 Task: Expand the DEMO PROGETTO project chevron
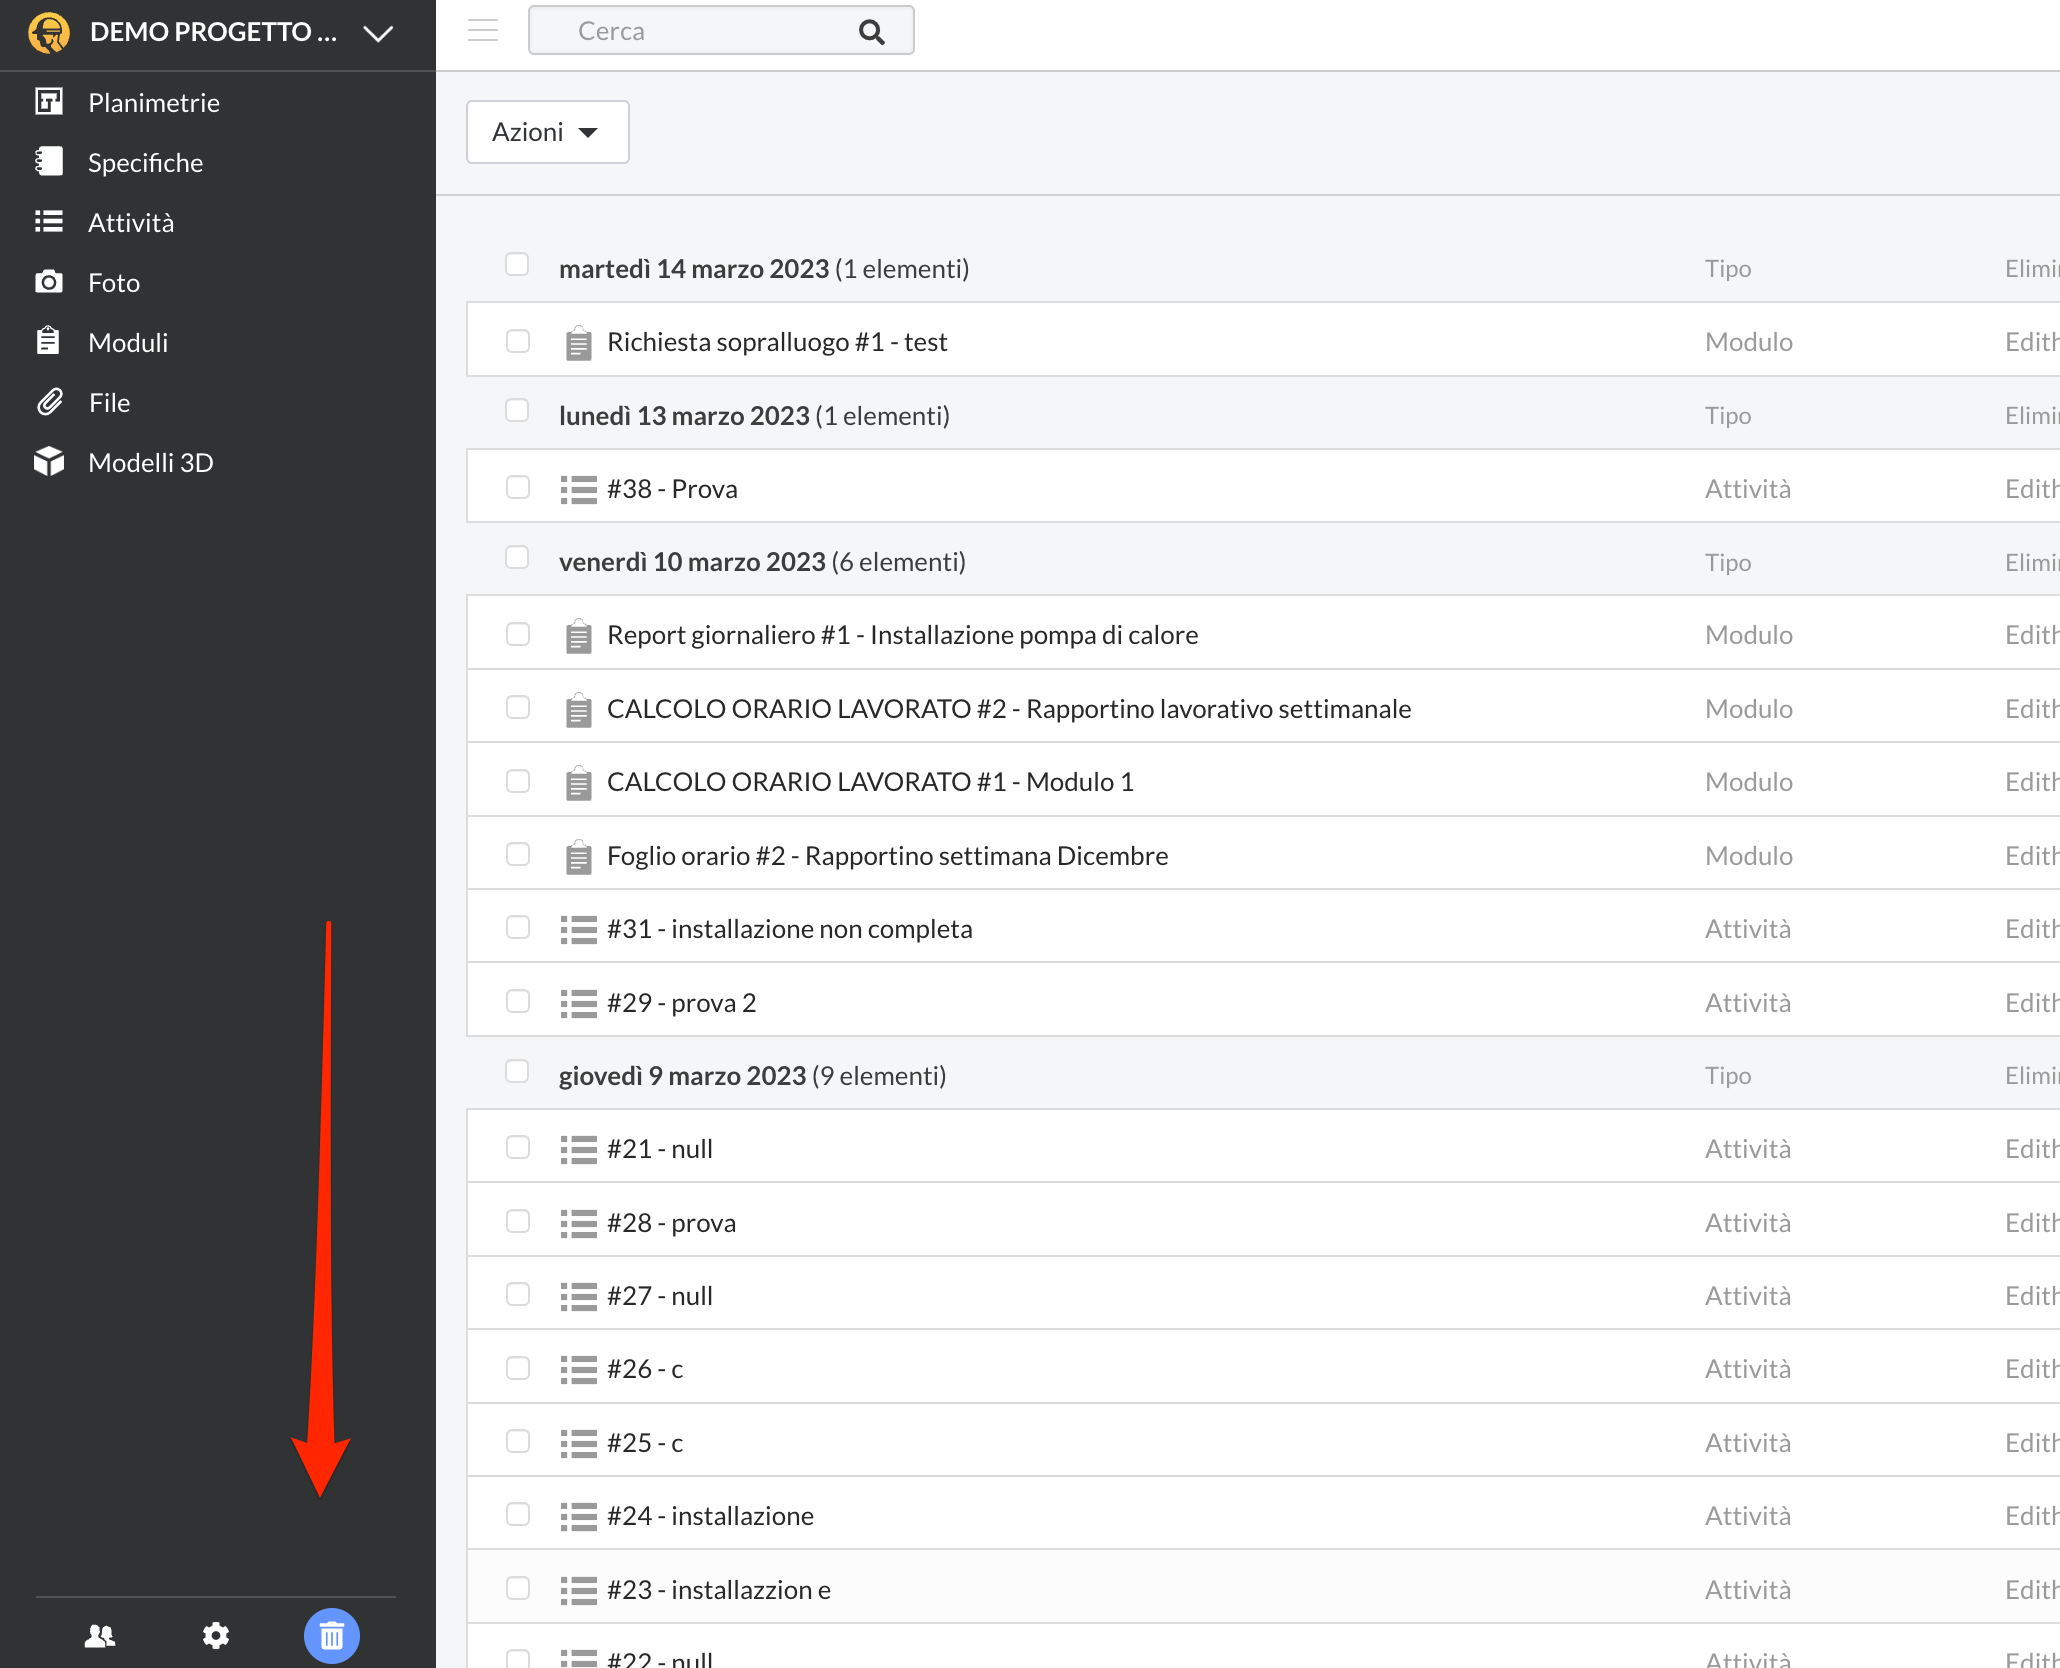(x=377, y=33)
